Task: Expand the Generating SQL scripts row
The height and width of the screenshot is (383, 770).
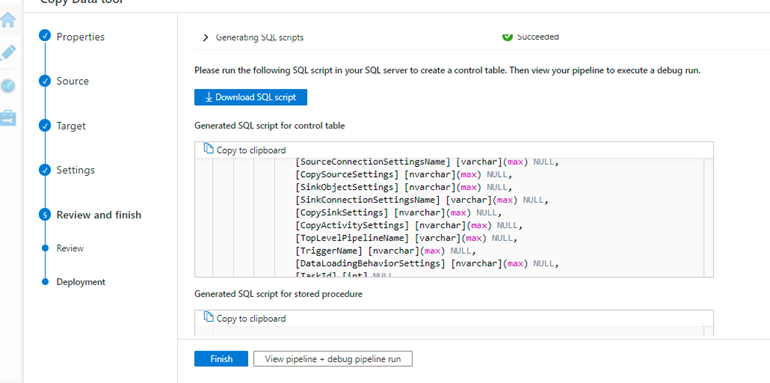Action: 206,38
